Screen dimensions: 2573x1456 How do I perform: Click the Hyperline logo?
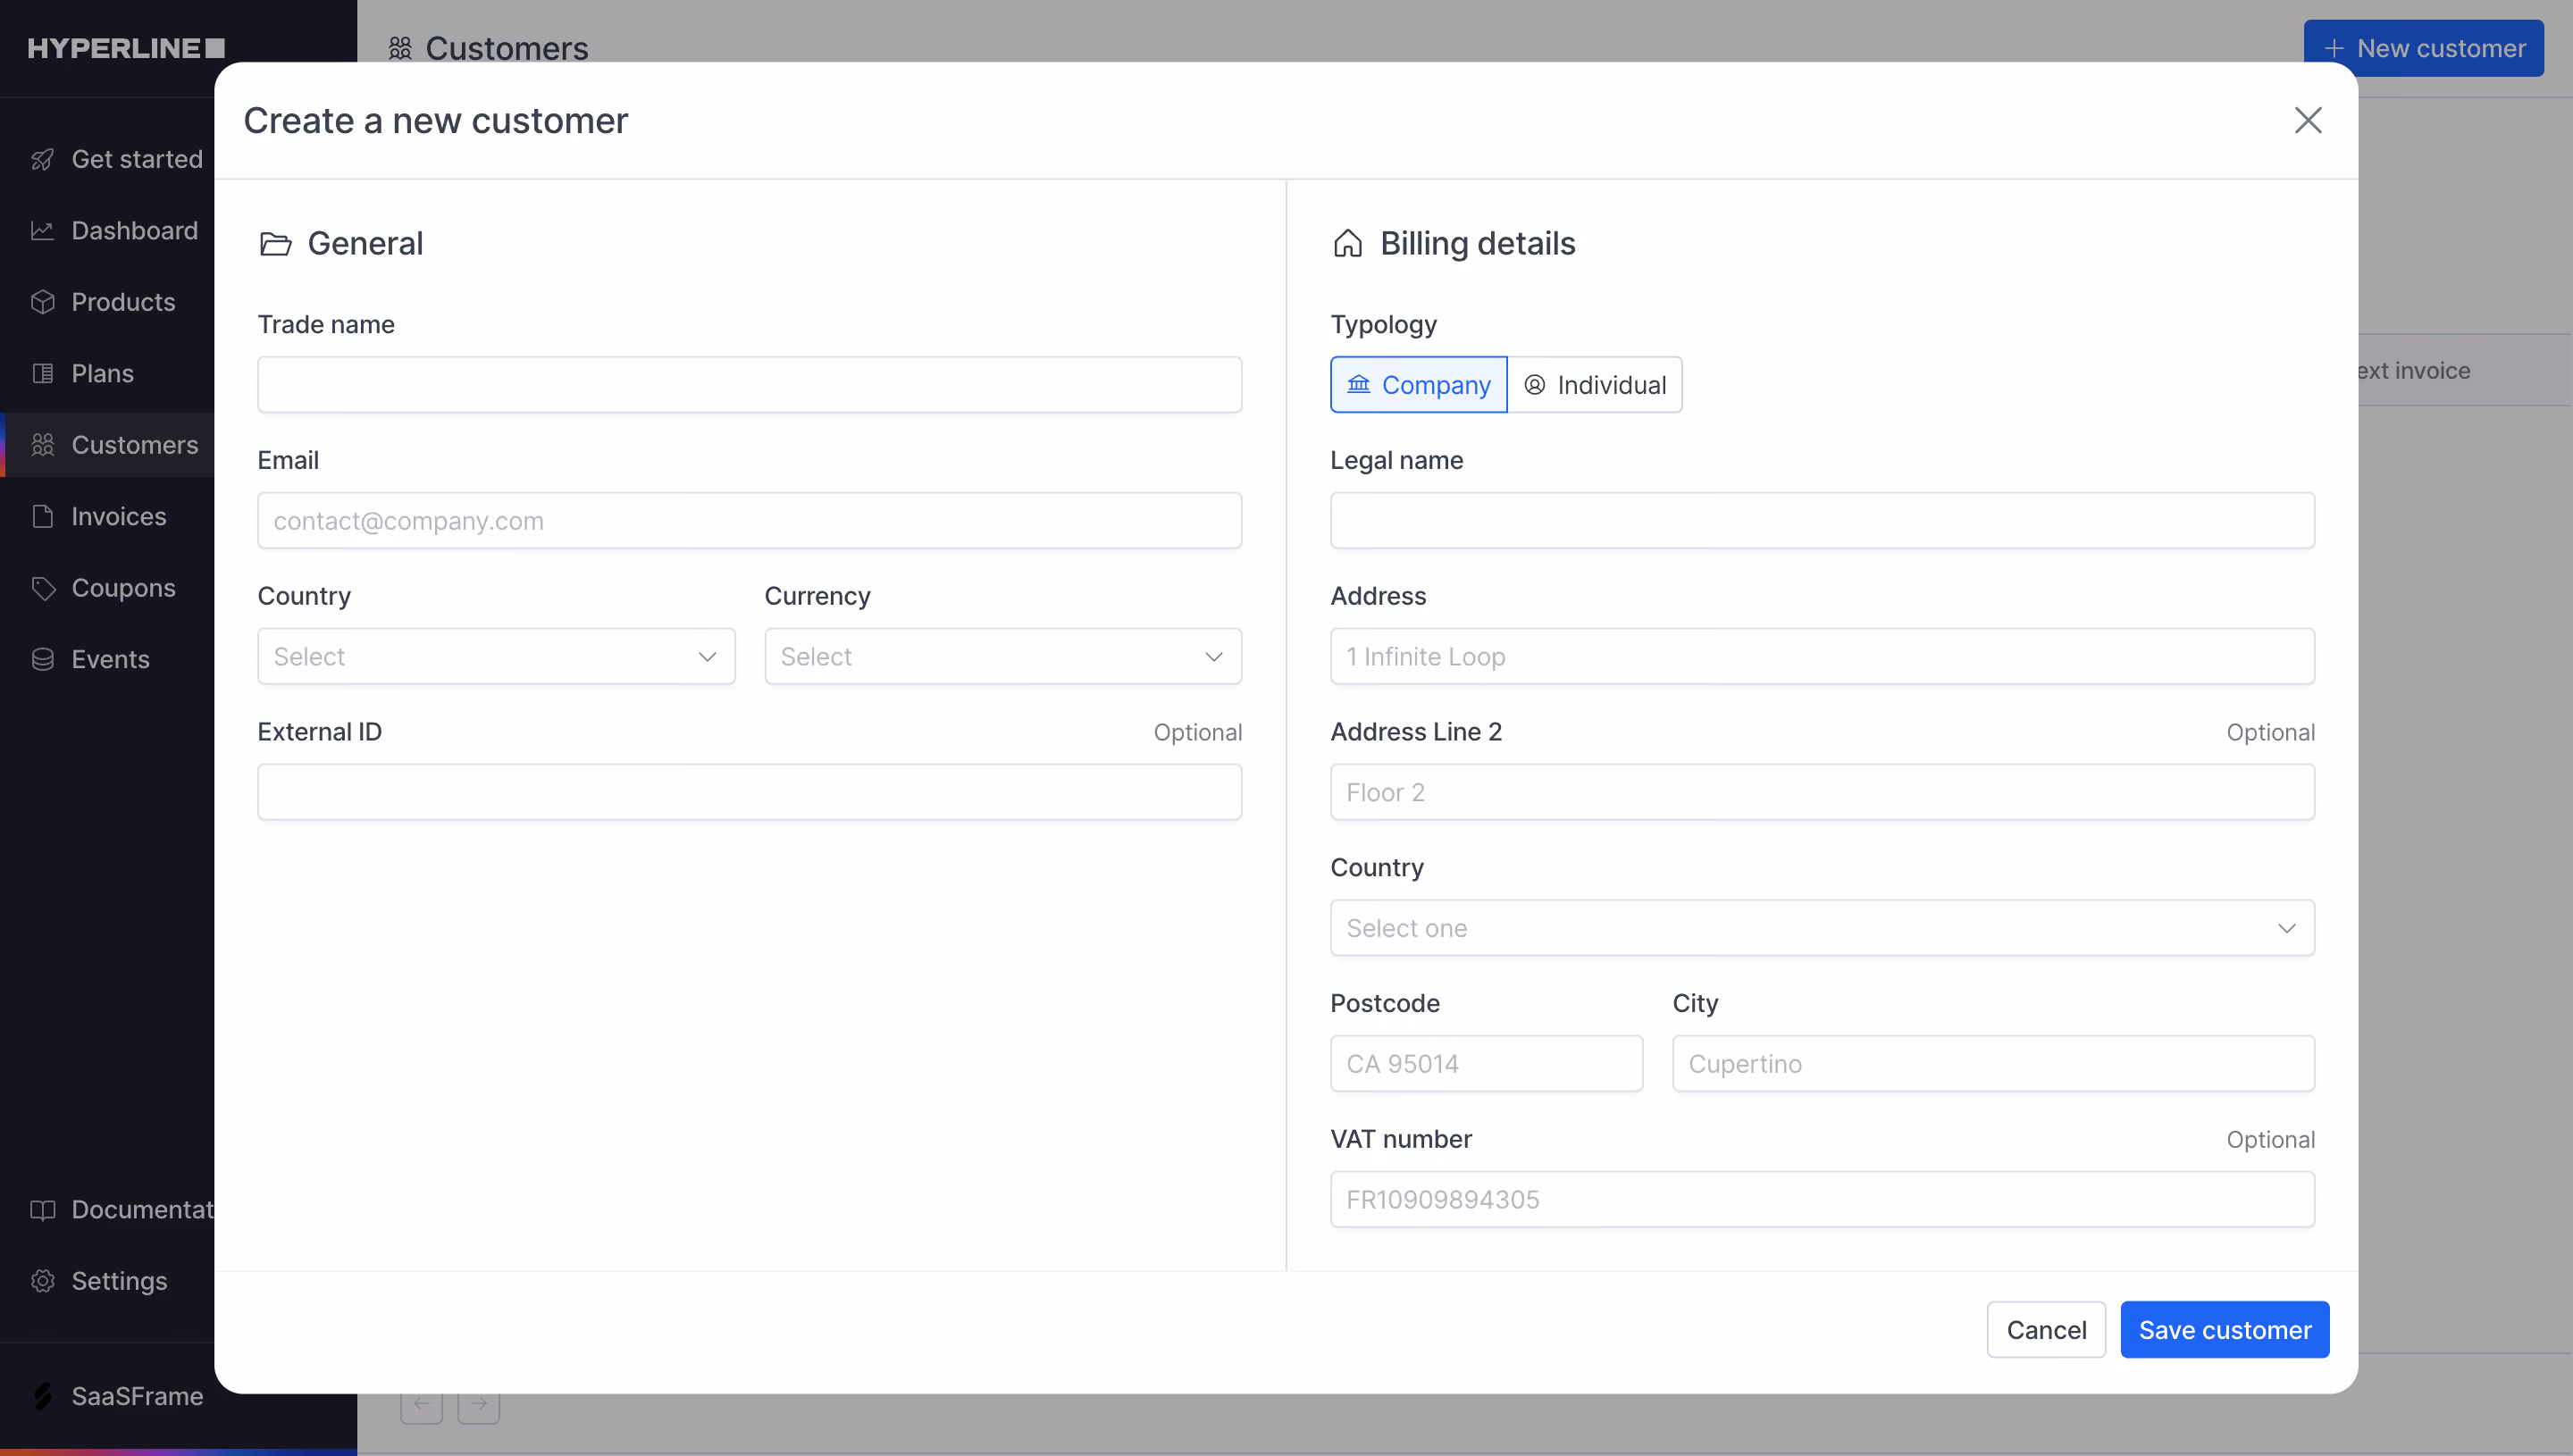pos(126,48)
